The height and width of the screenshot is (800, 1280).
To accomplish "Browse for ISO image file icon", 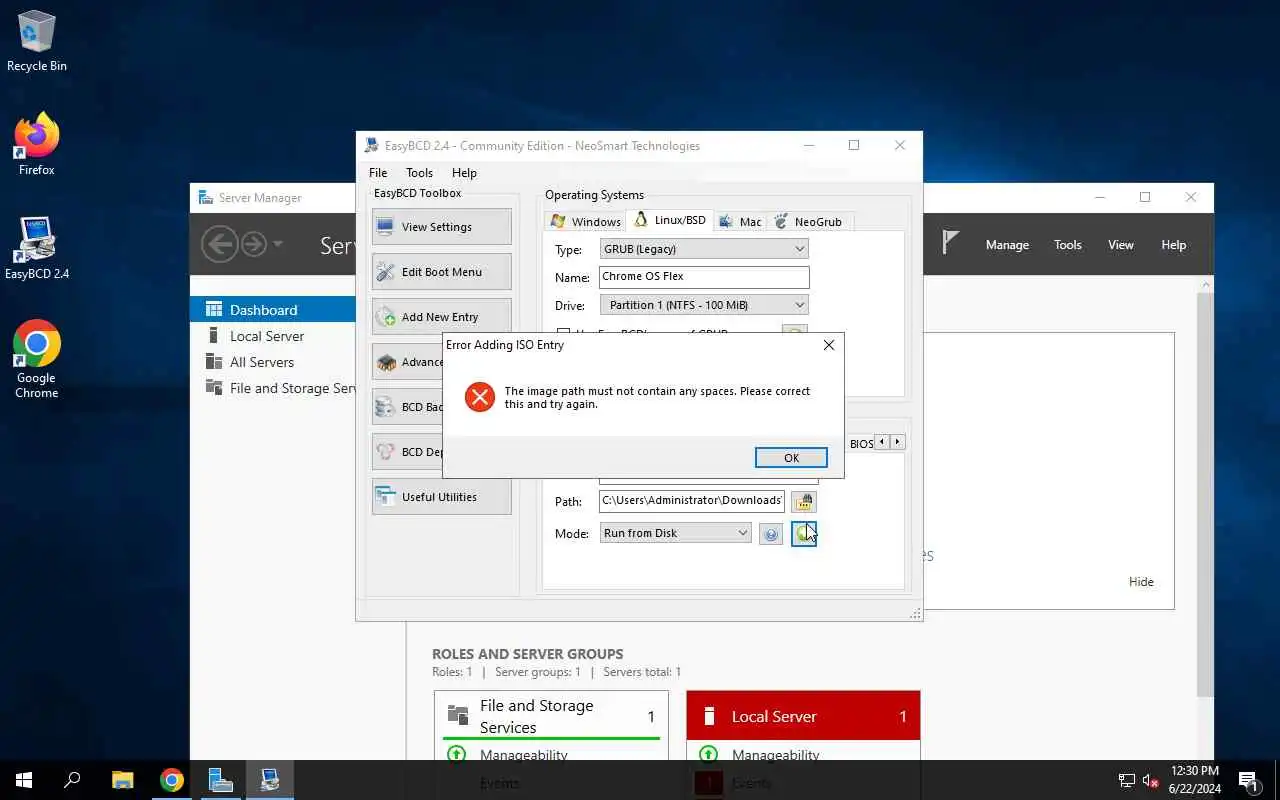I will point(803,501).
